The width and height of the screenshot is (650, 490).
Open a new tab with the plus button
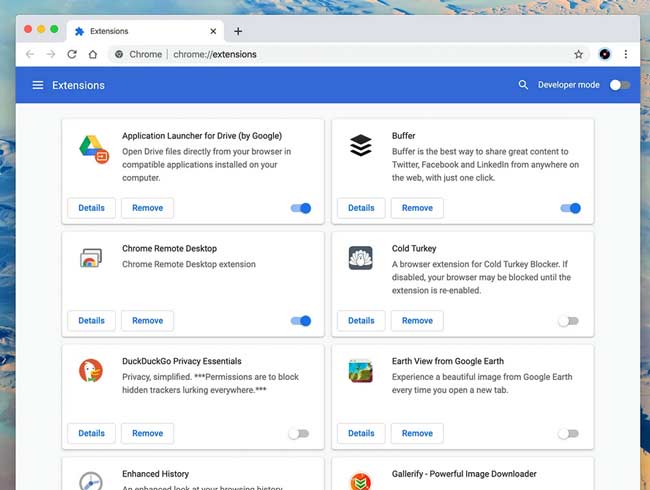(238, 31)
